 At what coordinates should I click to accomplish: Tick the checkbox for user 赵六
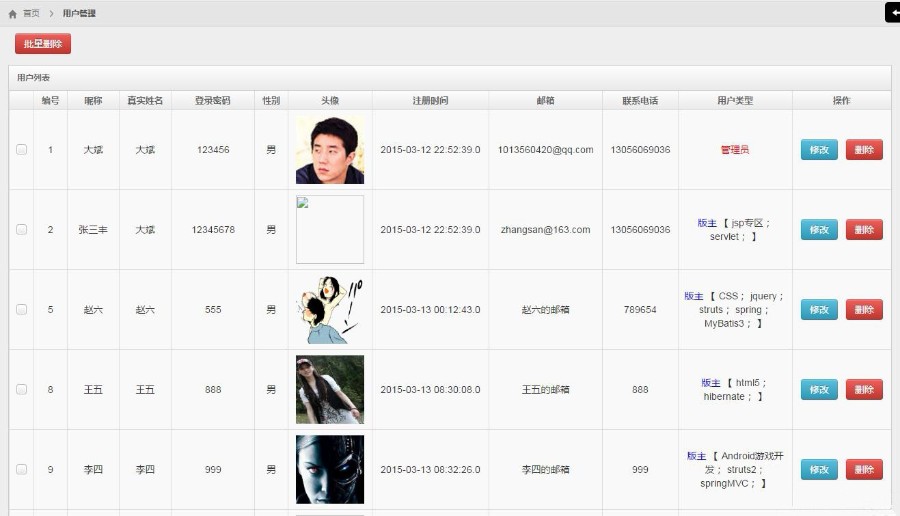click(22, 309)
